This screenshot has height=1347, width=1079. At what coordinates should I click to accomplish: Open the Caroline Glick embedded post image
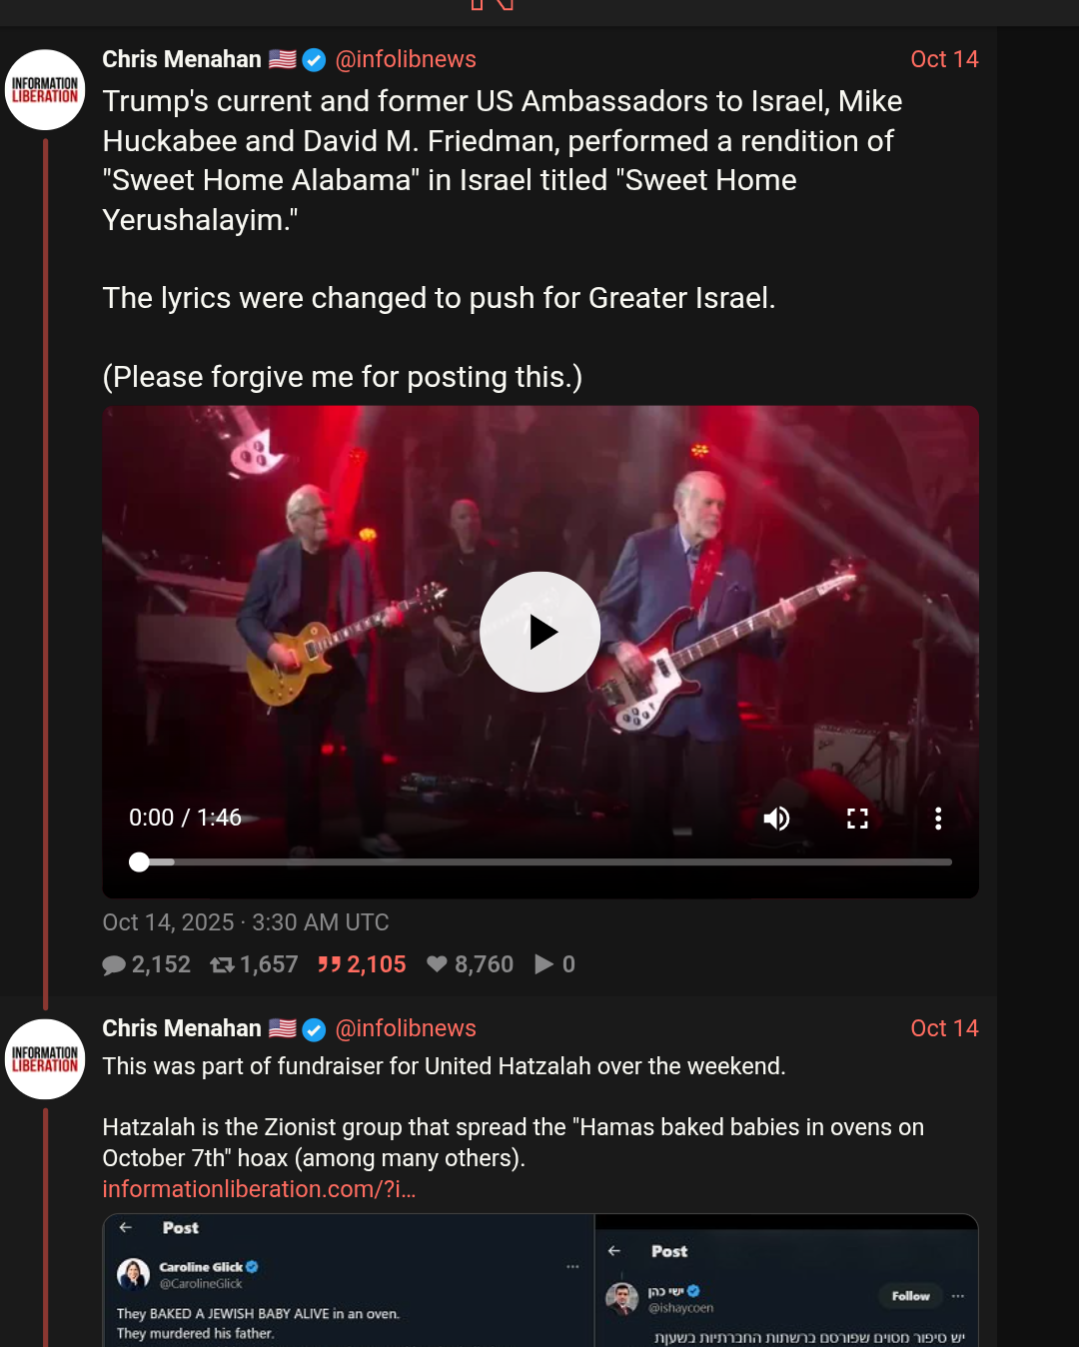click(x=349, y=1280)
